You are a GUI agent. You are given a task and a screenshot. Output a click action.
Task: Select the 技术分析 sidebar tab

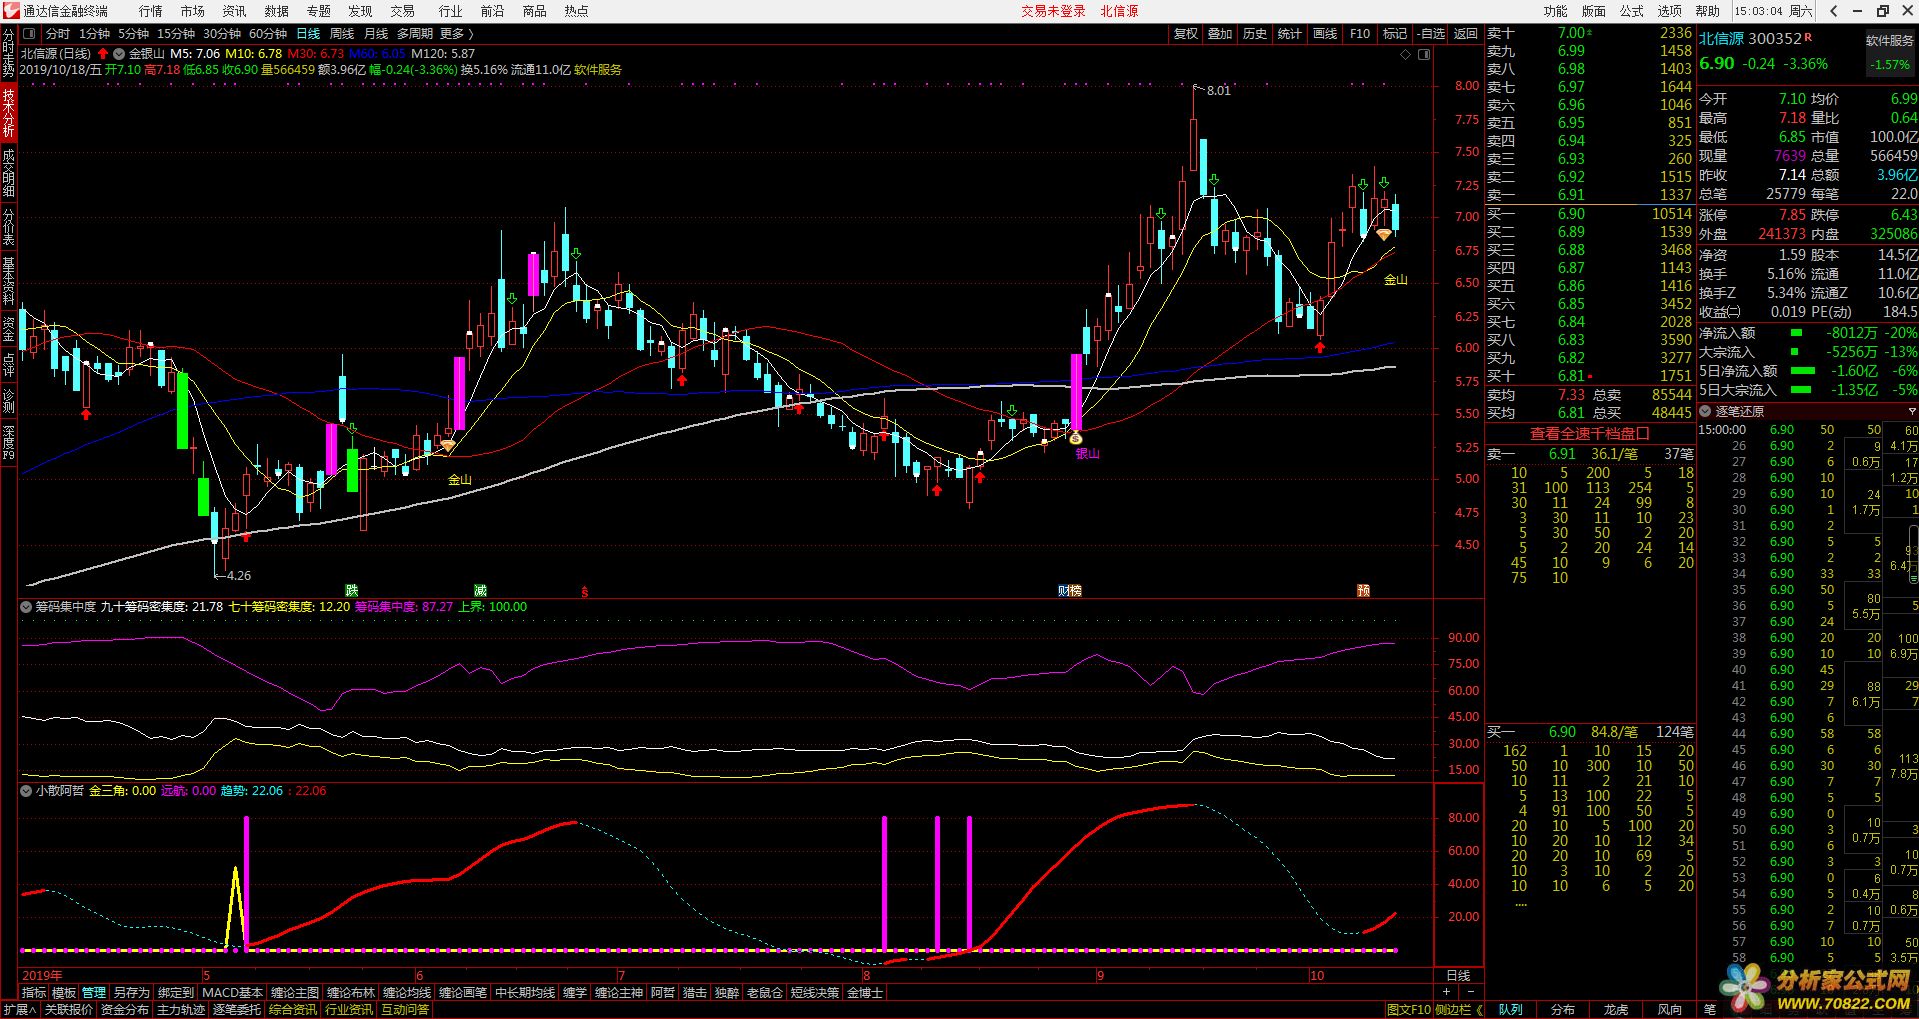8,113
